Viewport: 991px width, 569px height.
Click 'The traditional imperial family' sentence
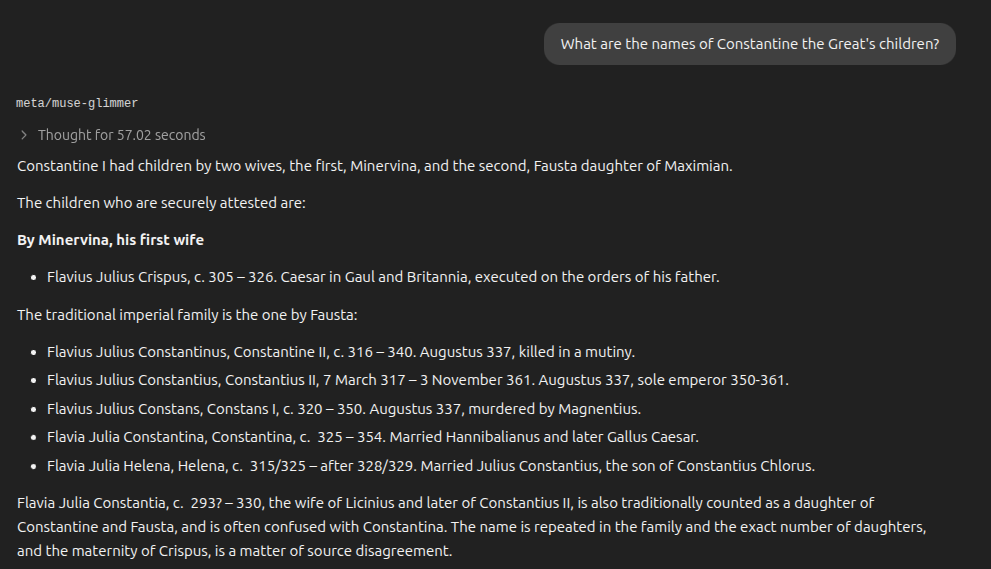click(187, 315)
